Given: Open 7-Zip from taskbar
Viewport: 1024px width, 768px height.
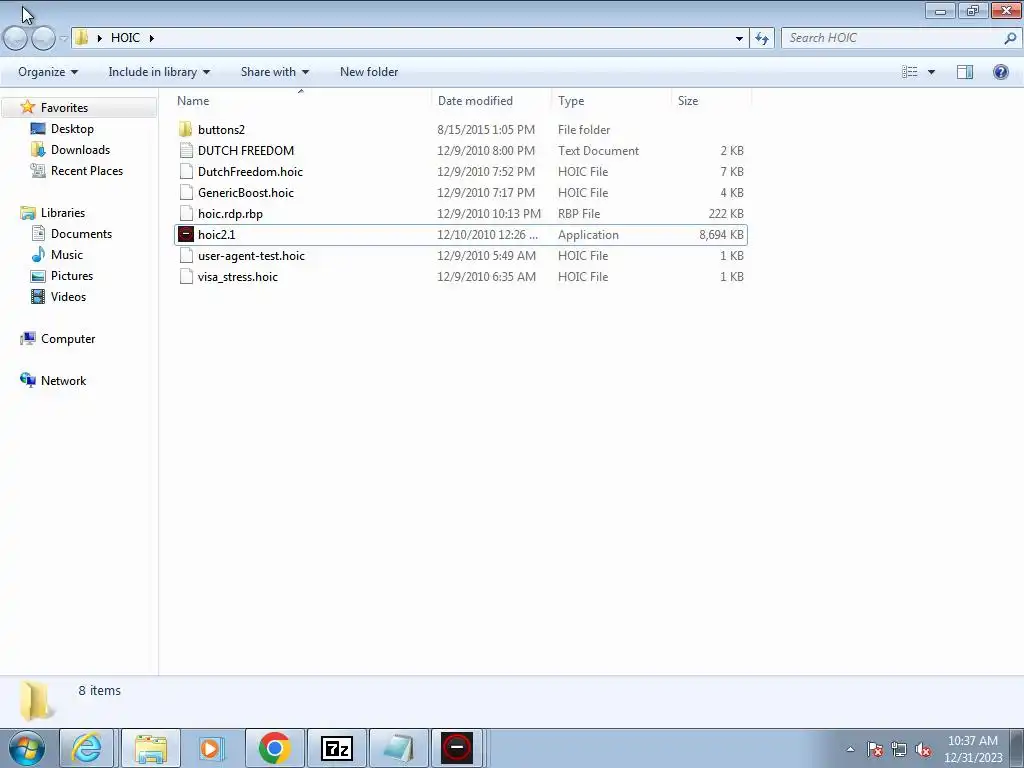Looking at the screenshot, I should click(337, 748).
